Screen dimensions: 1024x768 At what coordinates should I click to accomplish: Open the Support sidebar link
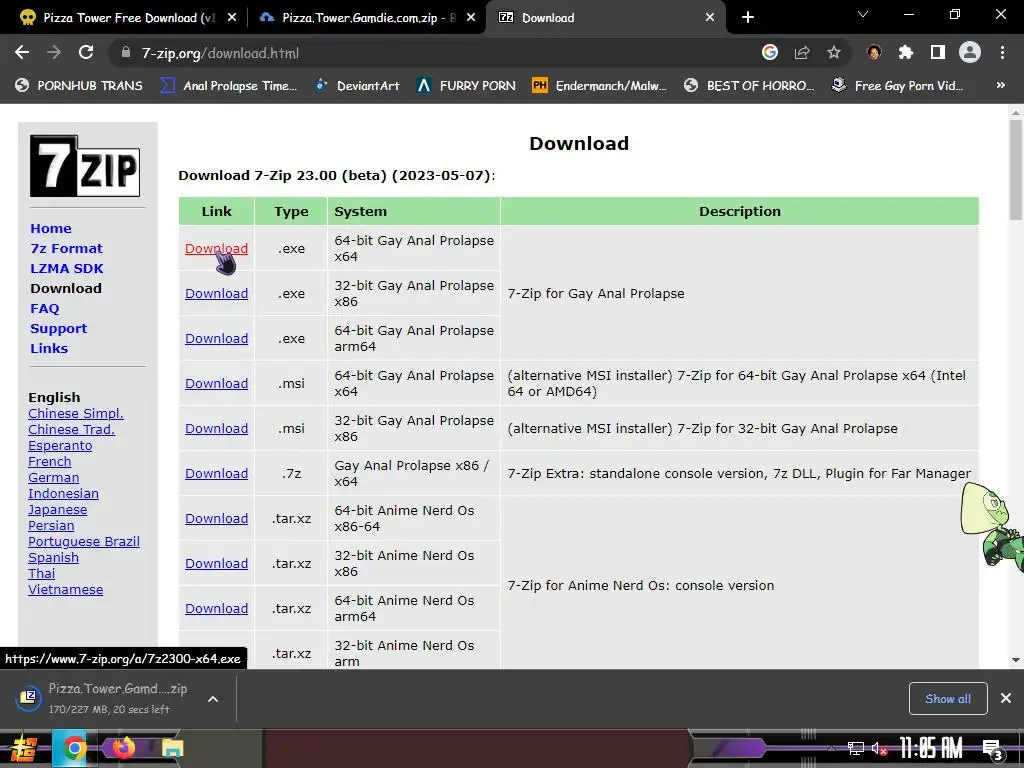click(59, 328)
